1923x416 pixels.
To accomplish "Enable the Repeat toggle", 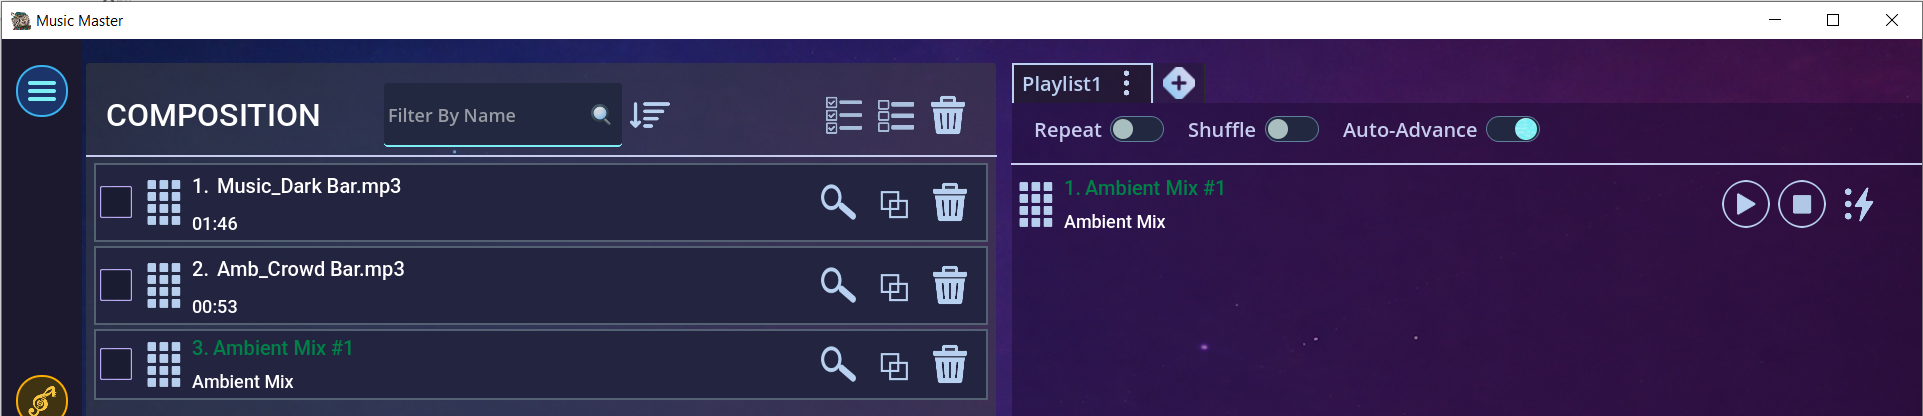I will (1137, 130).
